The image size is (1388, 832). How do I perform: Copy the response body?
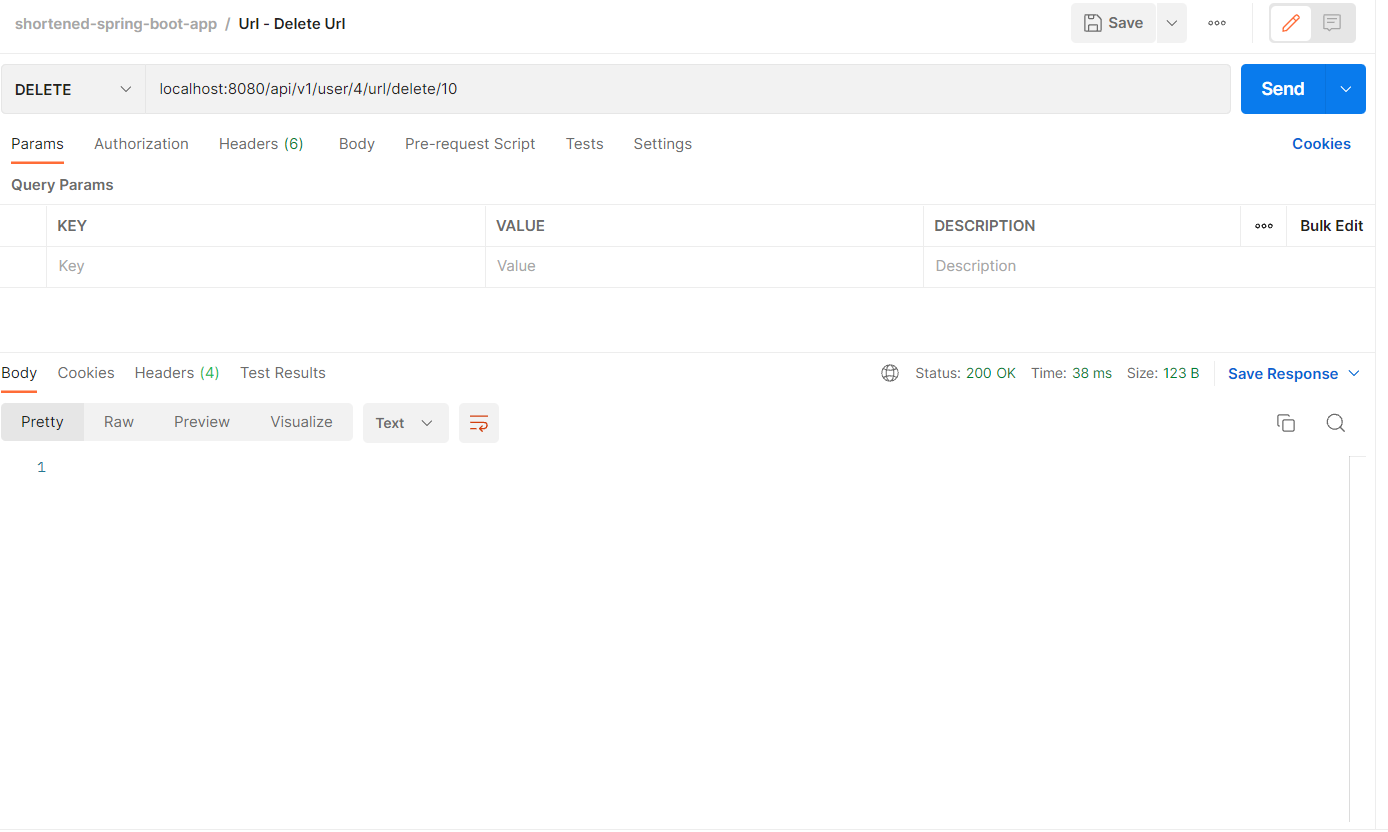pyautogui.click(x=1286, y=422)
